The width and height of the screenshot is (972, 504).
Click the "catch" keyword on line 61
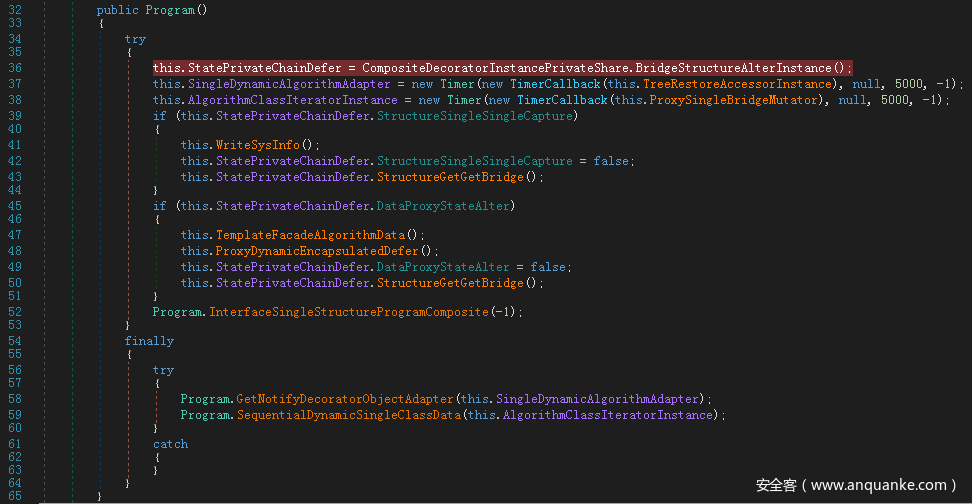point(170,444)
